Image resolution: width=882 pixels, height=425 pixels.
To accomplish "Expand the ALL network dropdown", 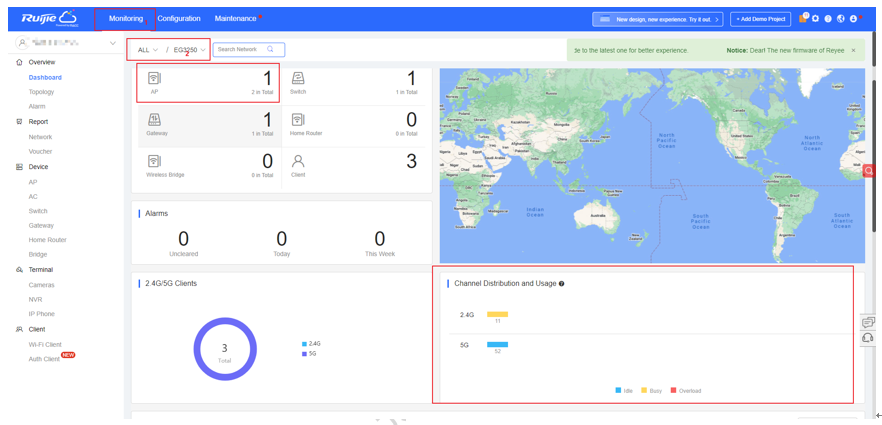I will (x=148, y=50).
